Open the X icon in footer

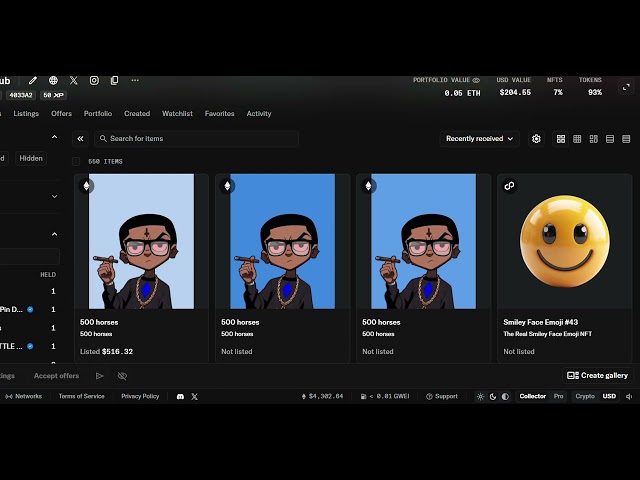195,397
